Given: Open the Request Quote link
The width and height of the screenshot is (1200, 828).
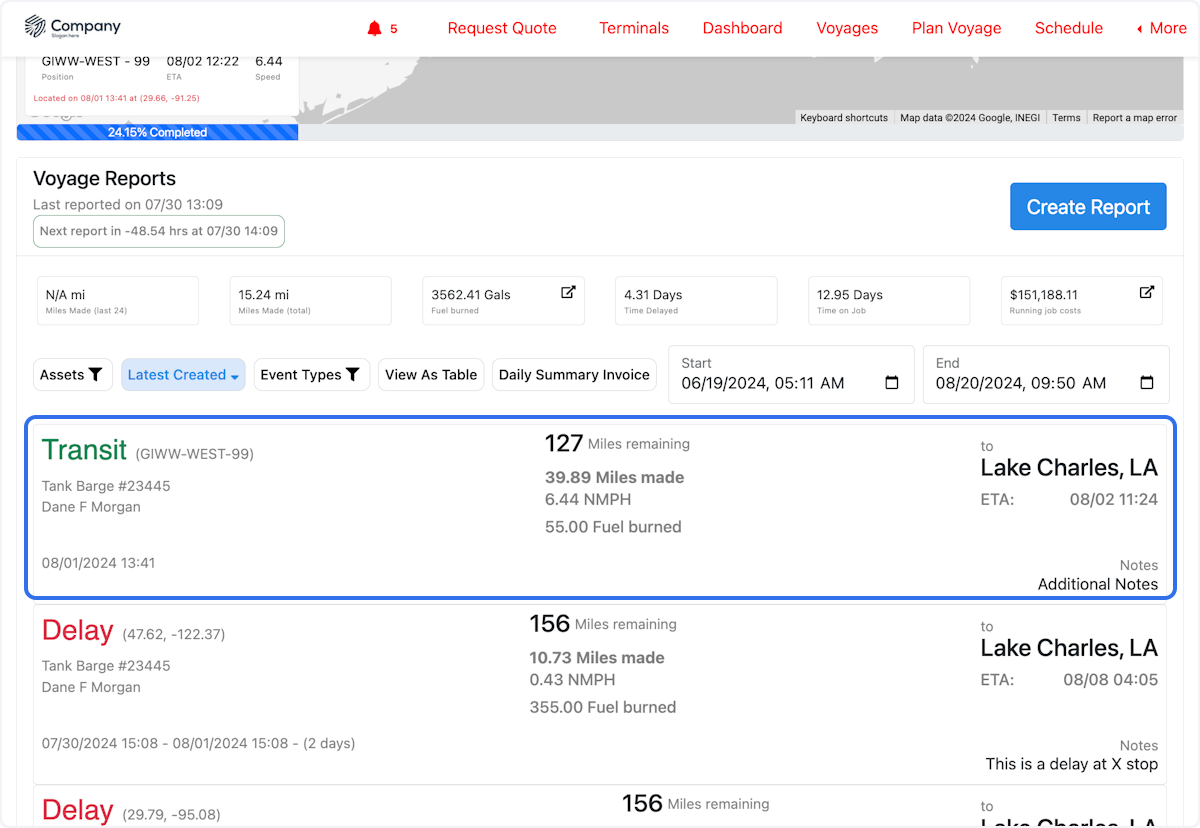Looking at the screenshot, I should pos(502,28).
